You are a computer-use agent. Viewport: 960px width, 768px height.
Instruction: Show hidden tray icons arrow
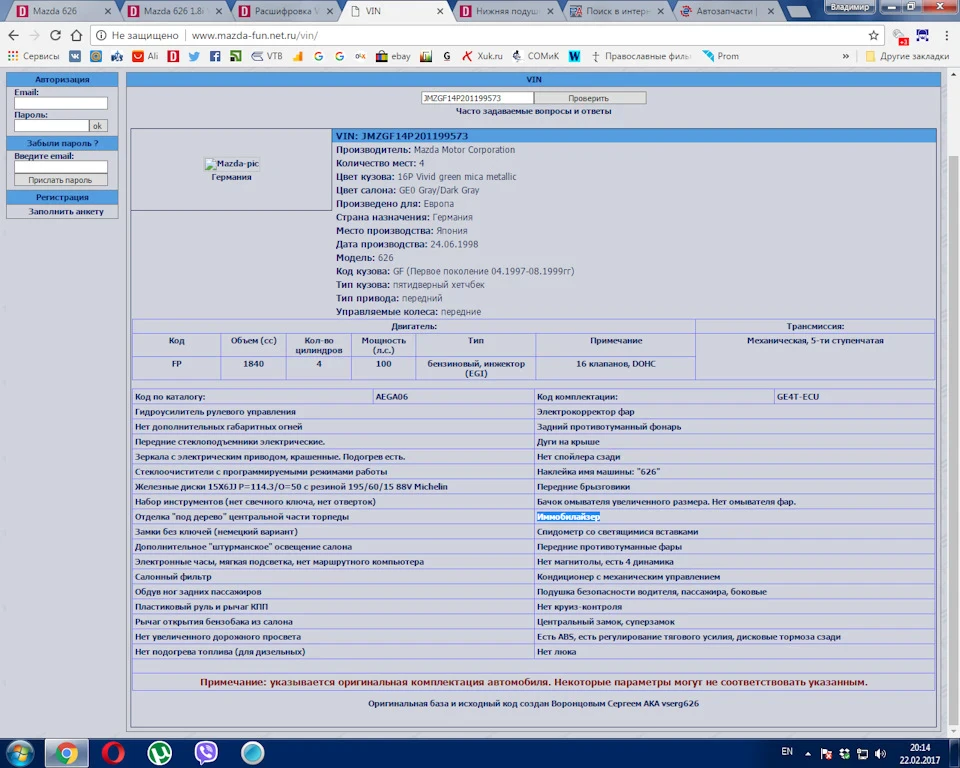(x=808, y=753)
